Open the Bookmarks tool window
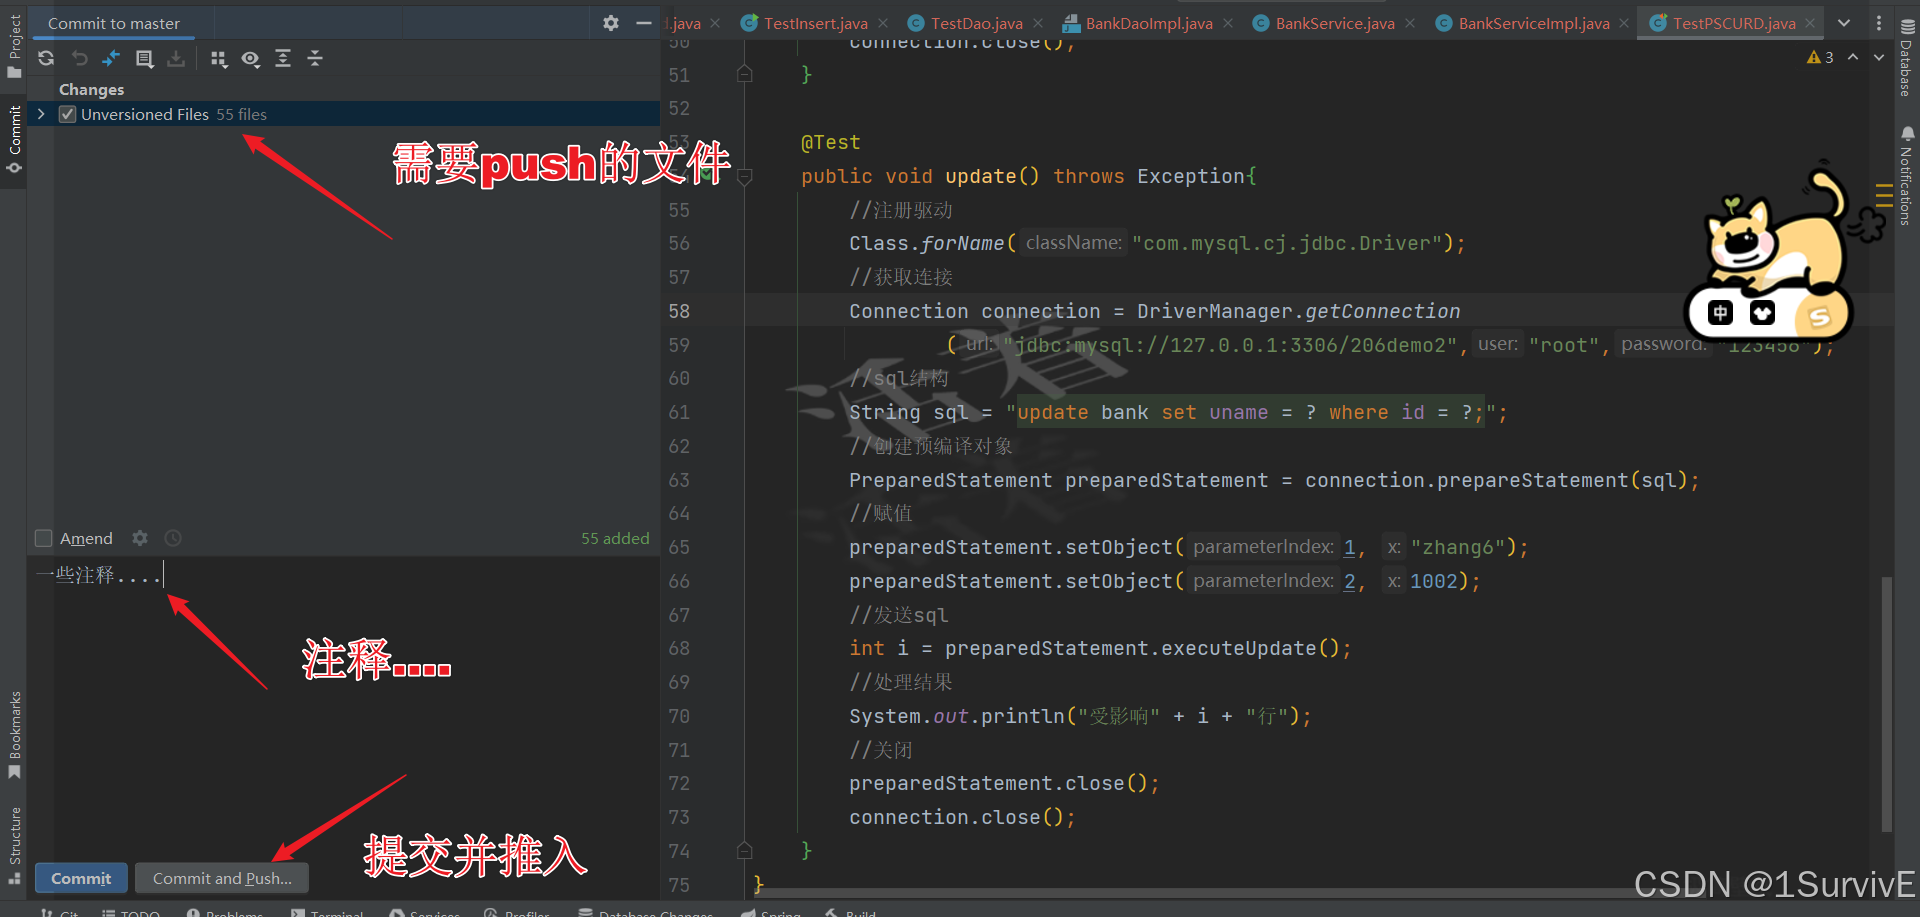Screen dimensions: 1920x917 [x=14, y=735]
